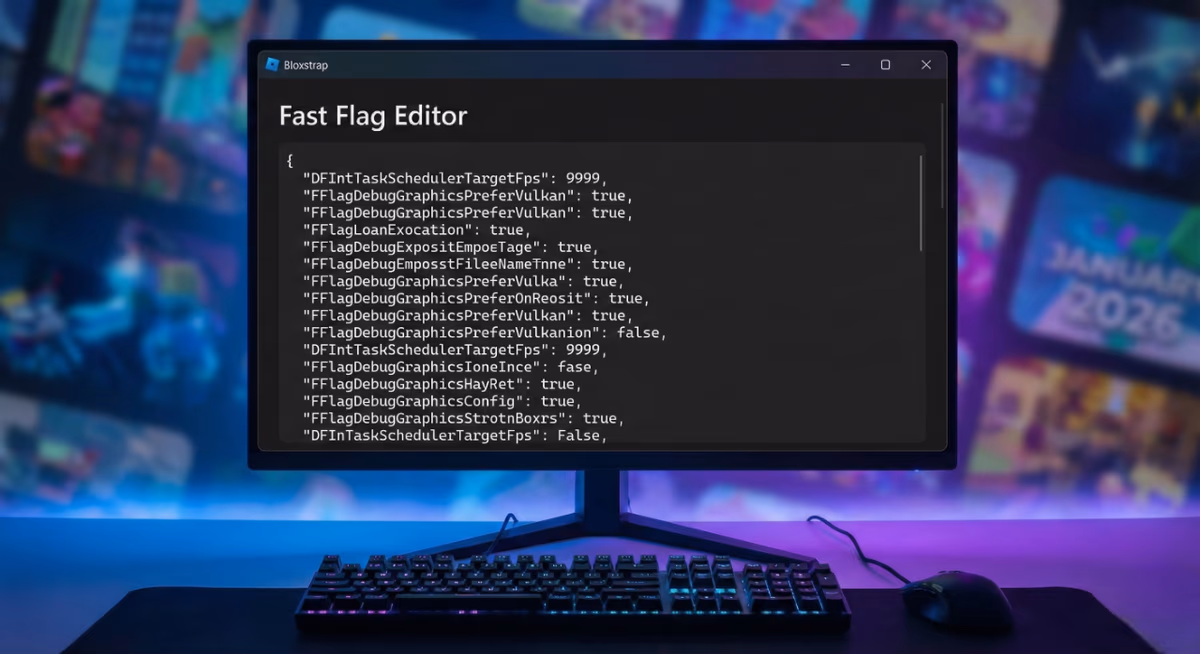Place cursor at the opening curly brace
Screen dimensions: 1200x654
click(289, 161)
